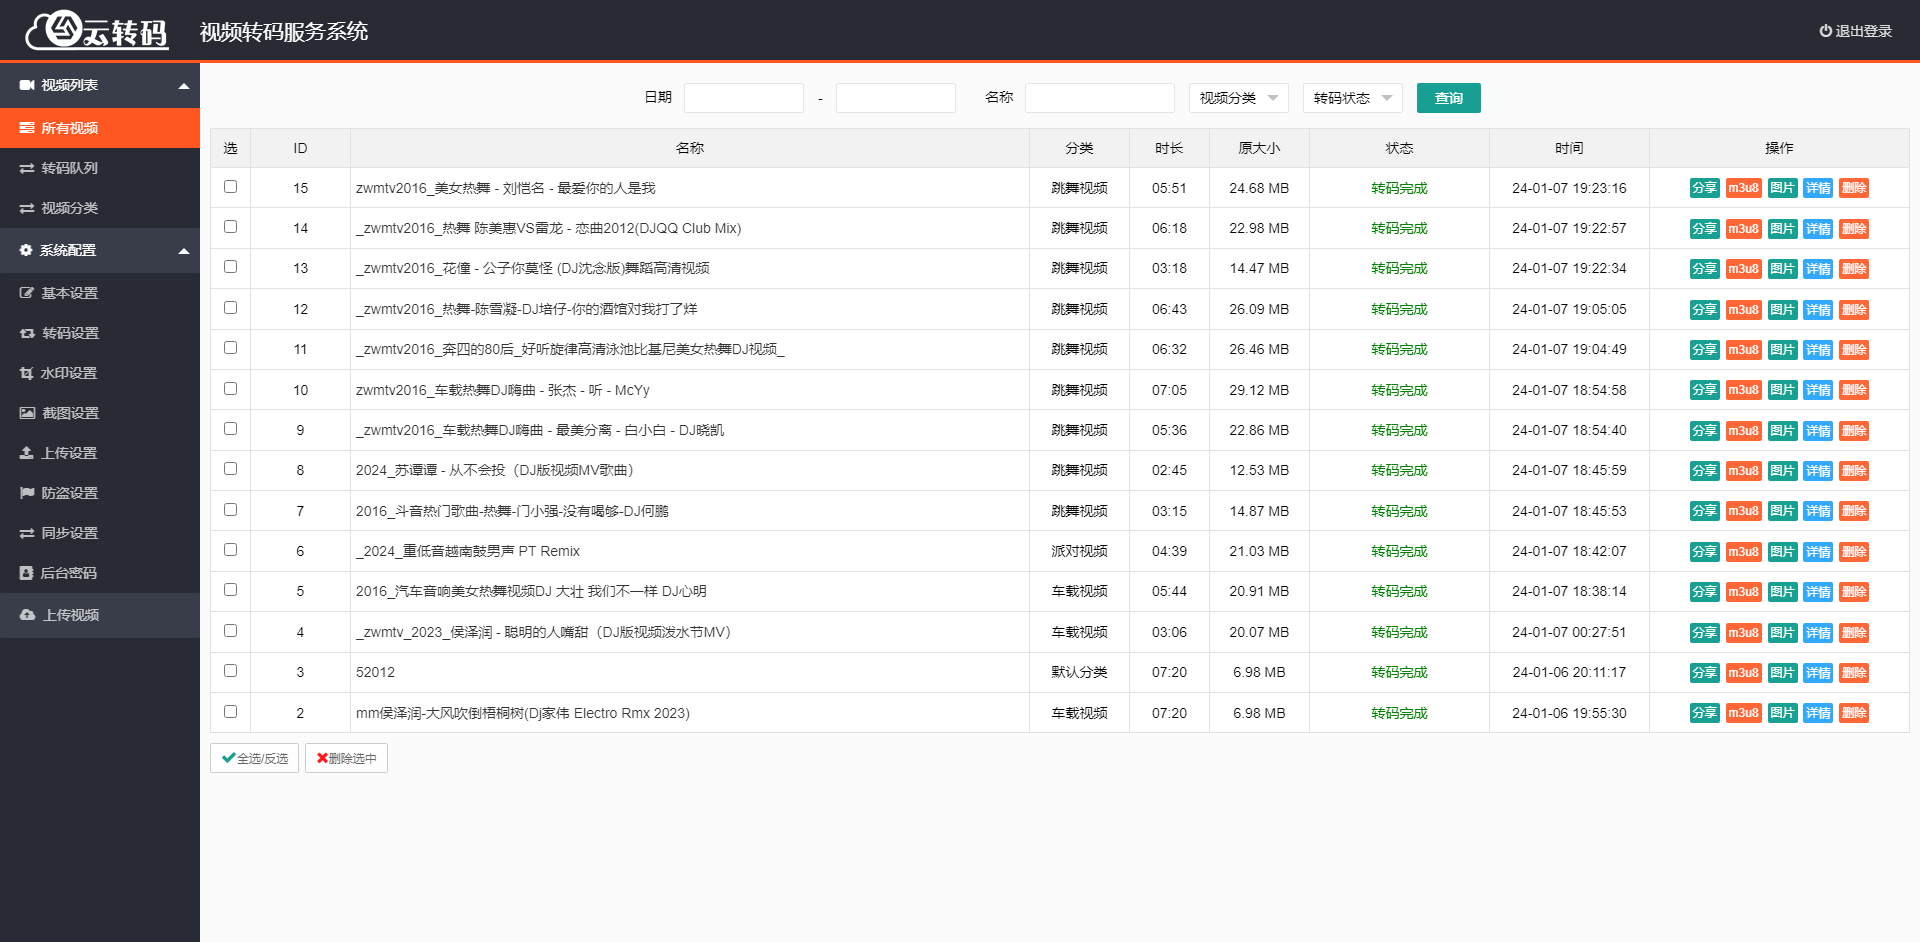This screenshot has width=1920, height=942.
Task: Click the start date input field
Action: [744, 98]
